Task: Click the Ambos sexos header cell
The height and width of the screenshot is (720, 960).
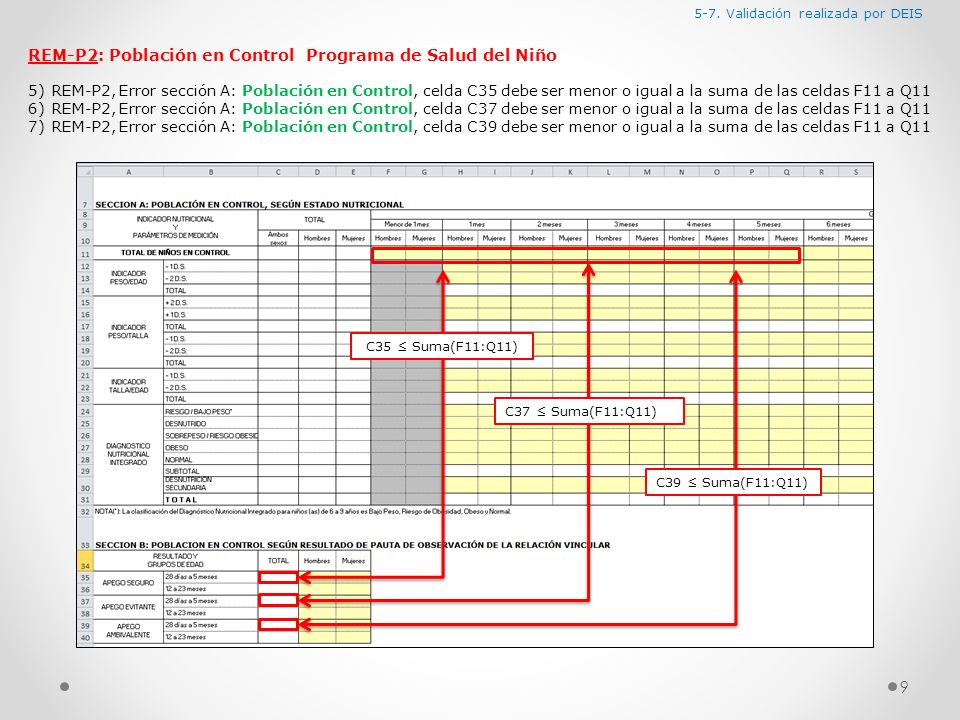Action: coord(278,238)
